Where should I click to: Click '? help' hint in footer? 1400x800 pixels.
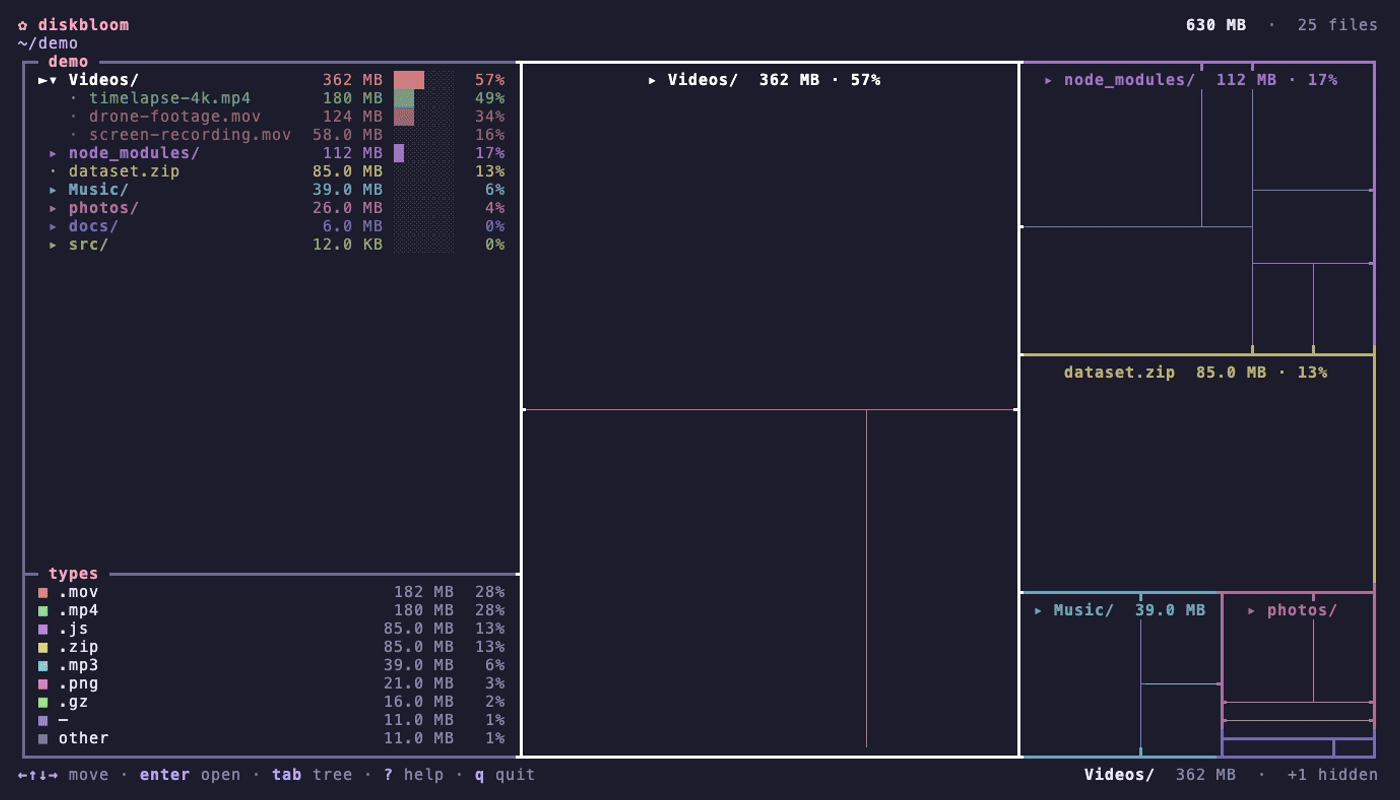pos(414,775)
